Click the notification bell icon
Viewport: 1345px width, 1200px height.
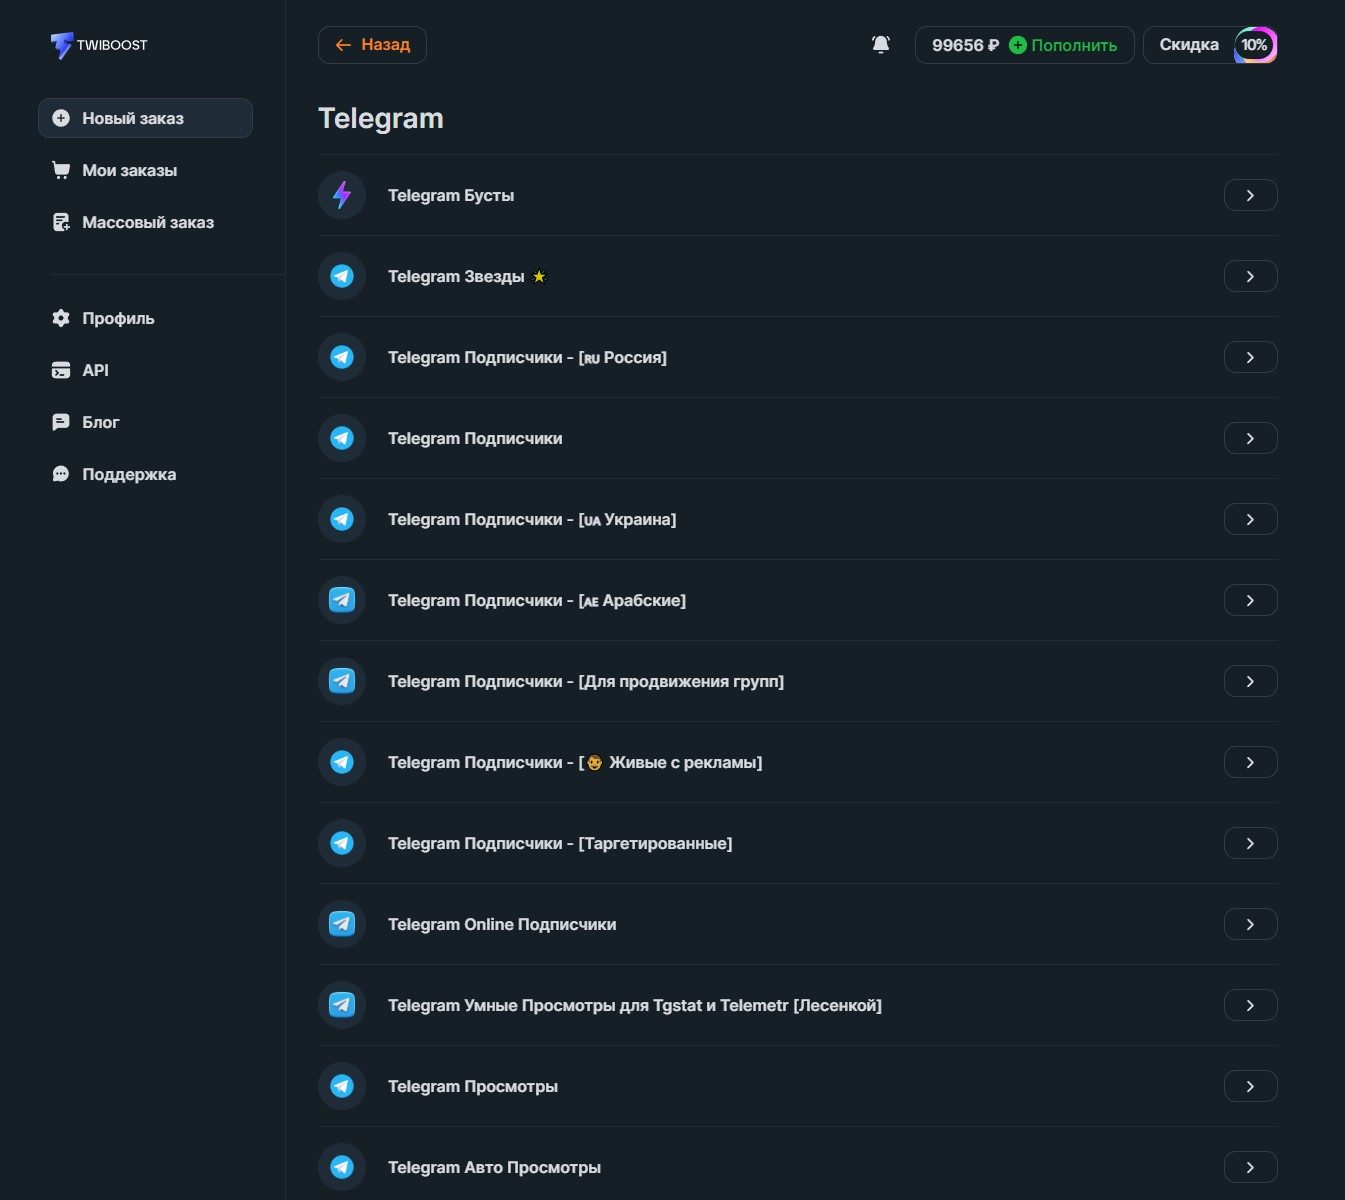coord(880,45)
